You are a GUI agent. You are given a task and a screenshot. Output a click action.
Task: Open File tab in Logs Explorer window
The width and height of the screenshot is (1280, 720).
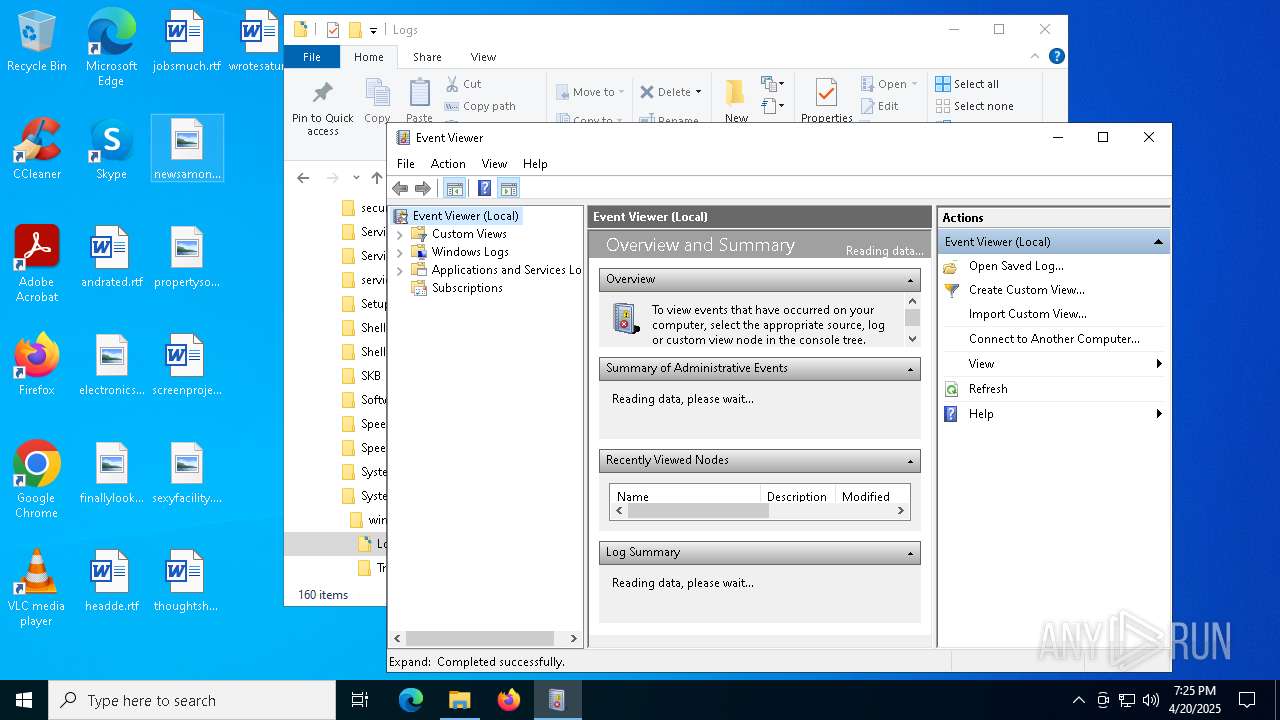(x=312, y=57)
